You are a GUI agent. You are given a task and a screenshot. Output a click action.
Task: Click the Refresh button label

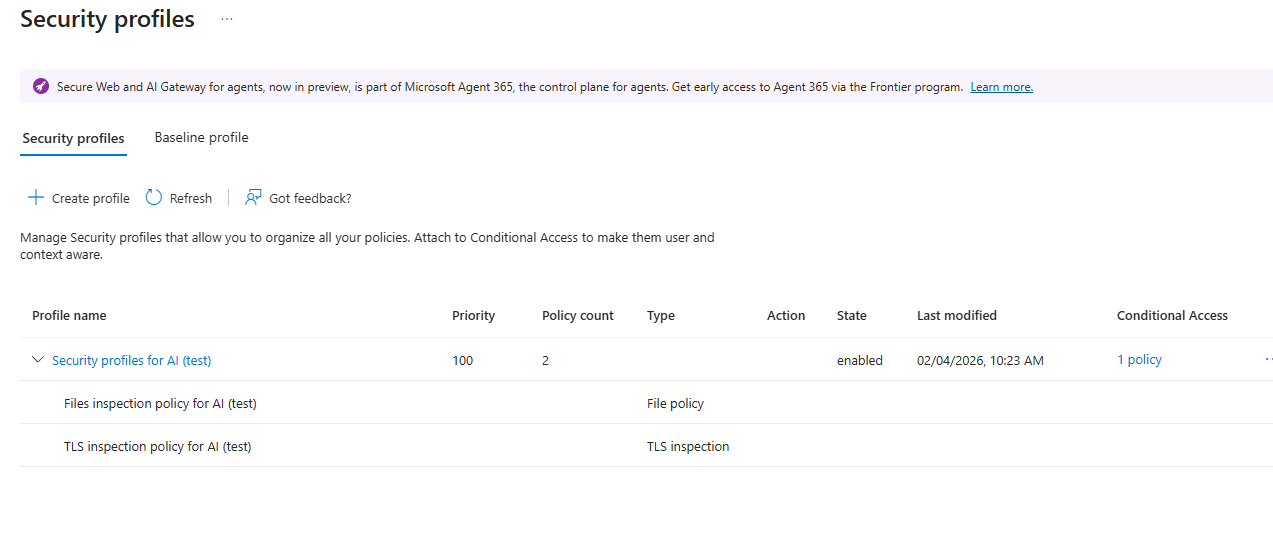point(191,198)
